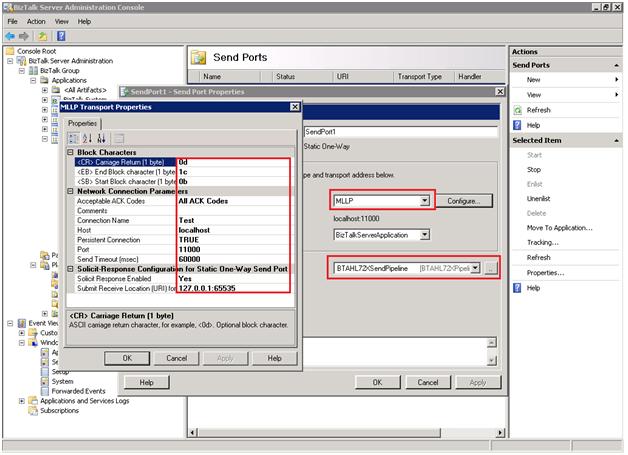Click Persistent Connection value TRUE
Screen dimensions: 628x455
189,240
